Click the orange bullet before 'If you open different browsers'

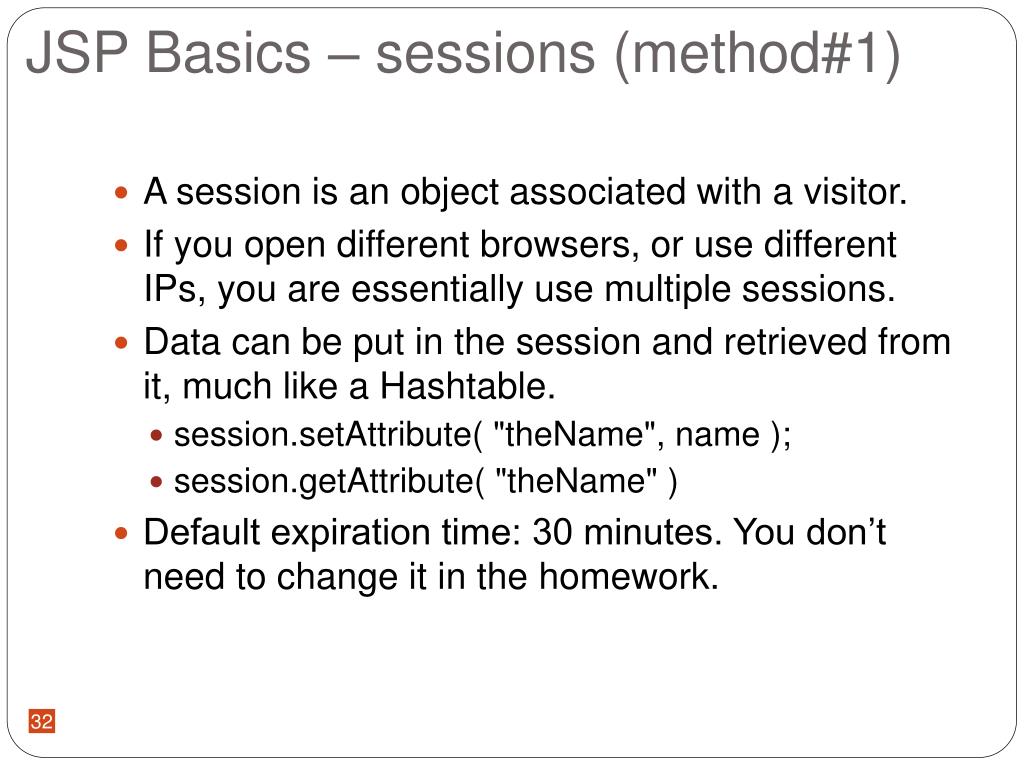[x=121, y=246]
